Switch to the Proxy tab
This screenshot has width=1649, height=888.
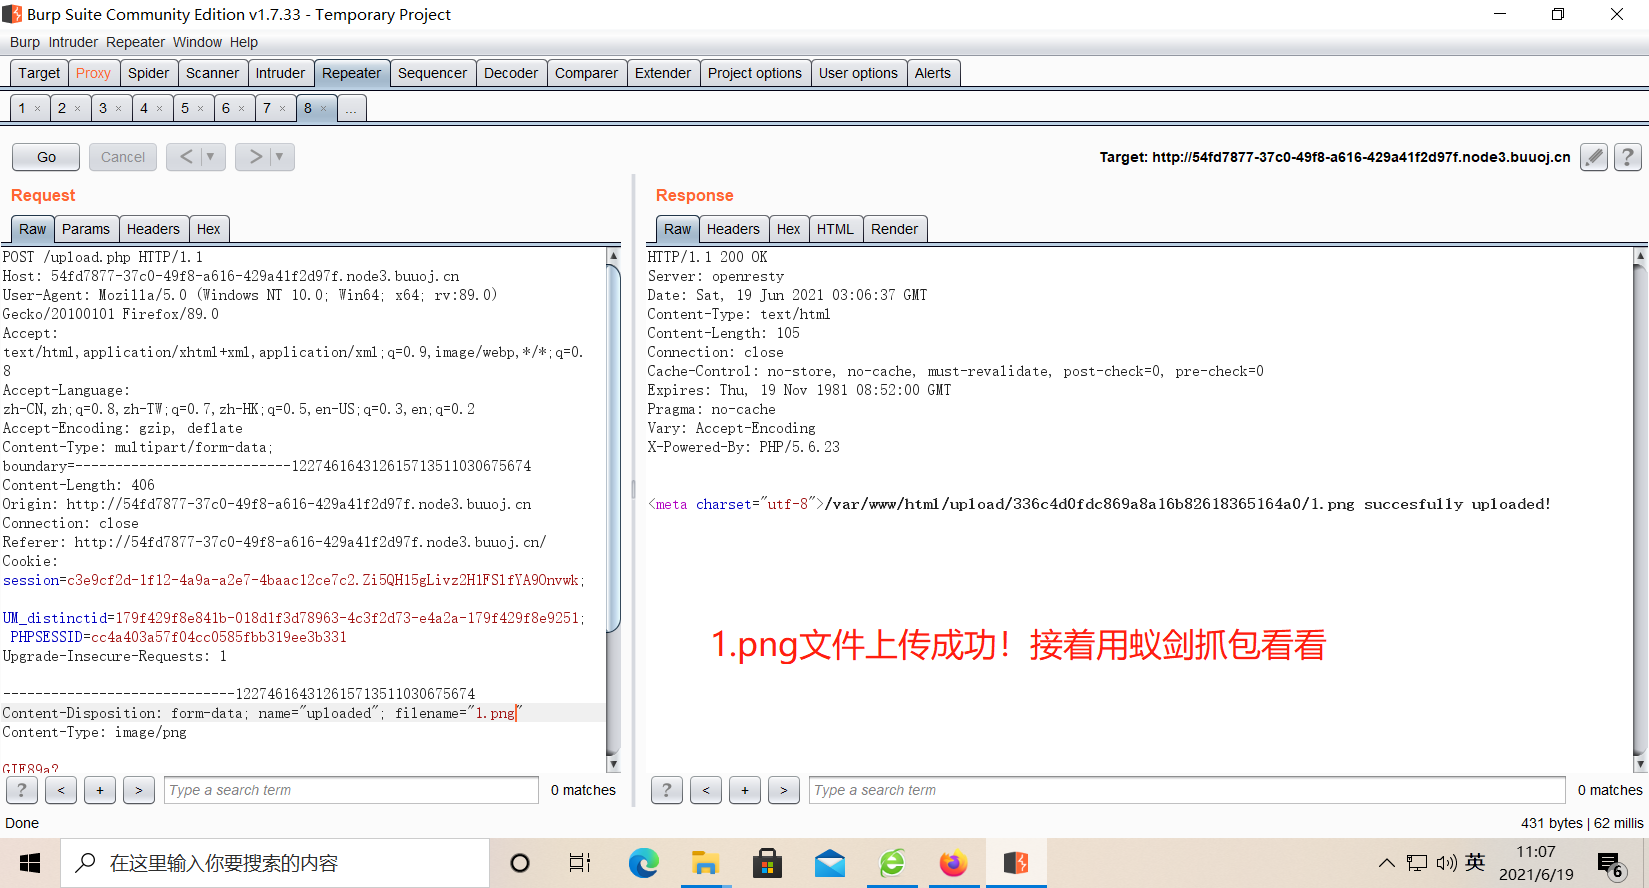(93, 73)
